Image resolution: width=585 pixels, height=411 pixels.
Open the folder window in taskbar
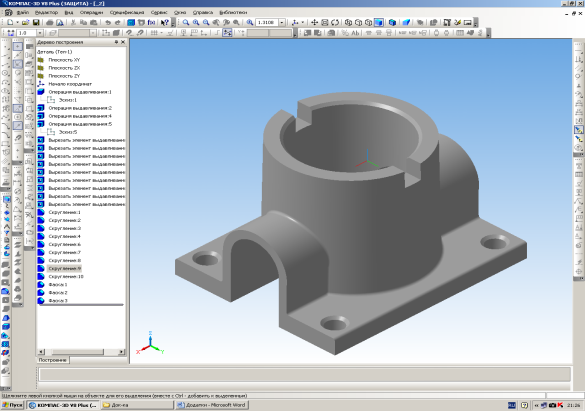[137, 405]
